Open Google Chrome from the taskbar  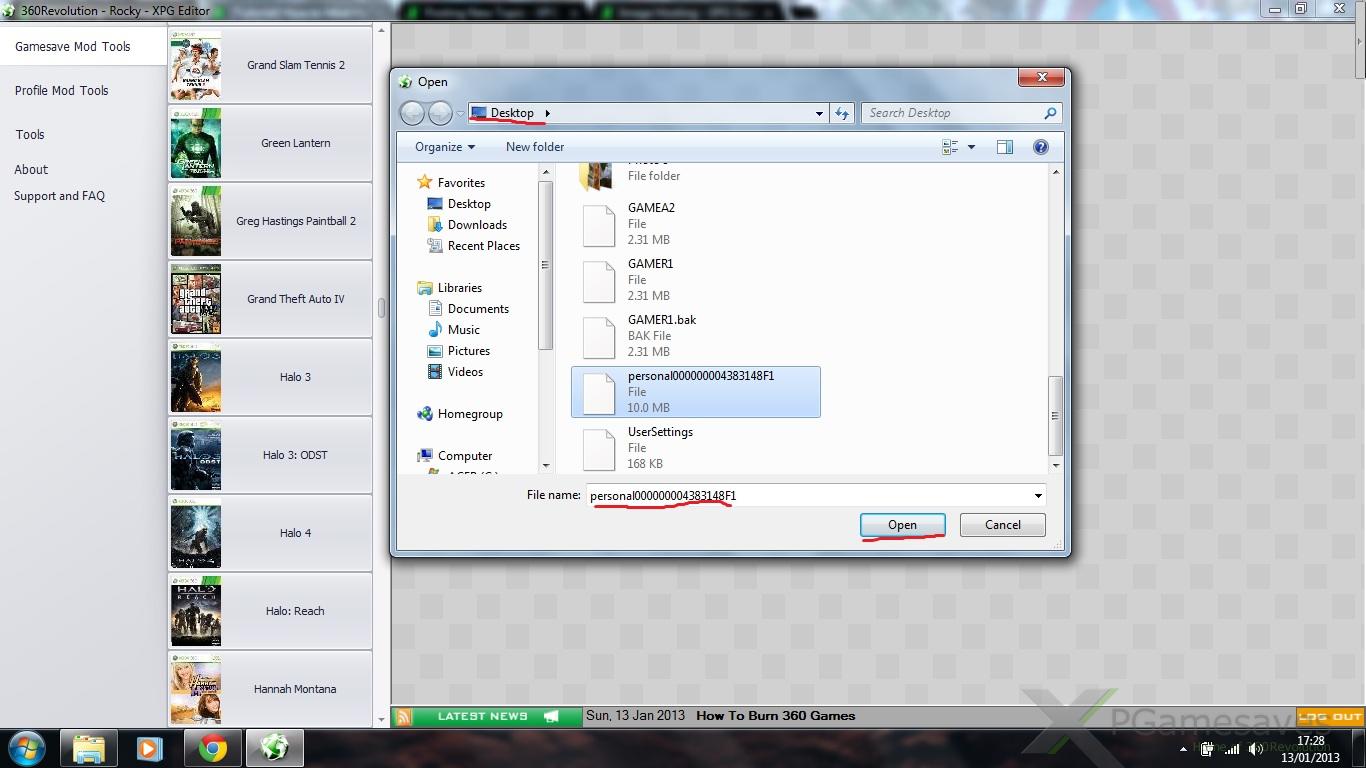[x=212, y=748]
